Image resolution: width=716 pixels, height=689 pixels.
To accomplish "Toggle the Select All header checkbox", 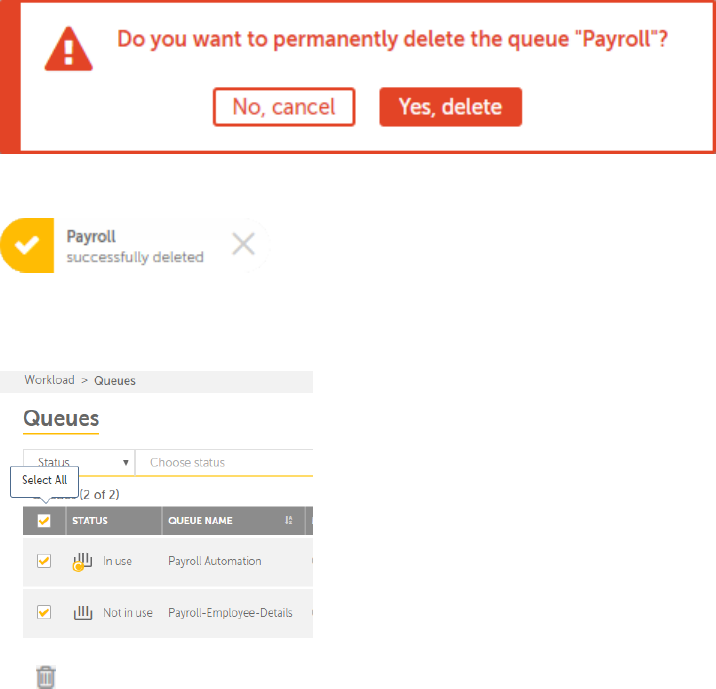I will pos(44,521).
